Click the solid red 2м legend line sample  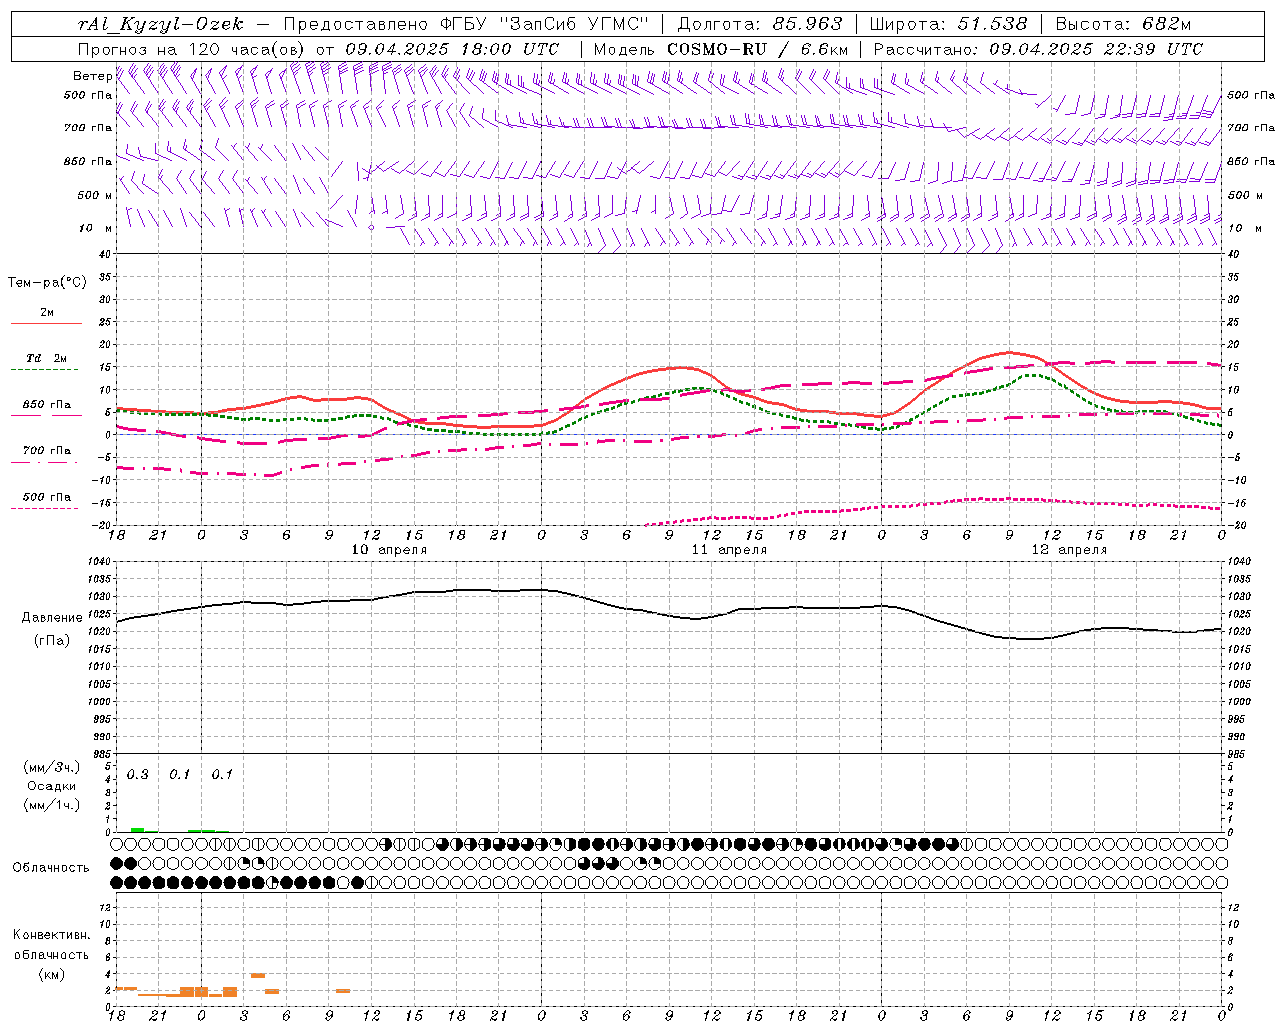coord(46,324)
